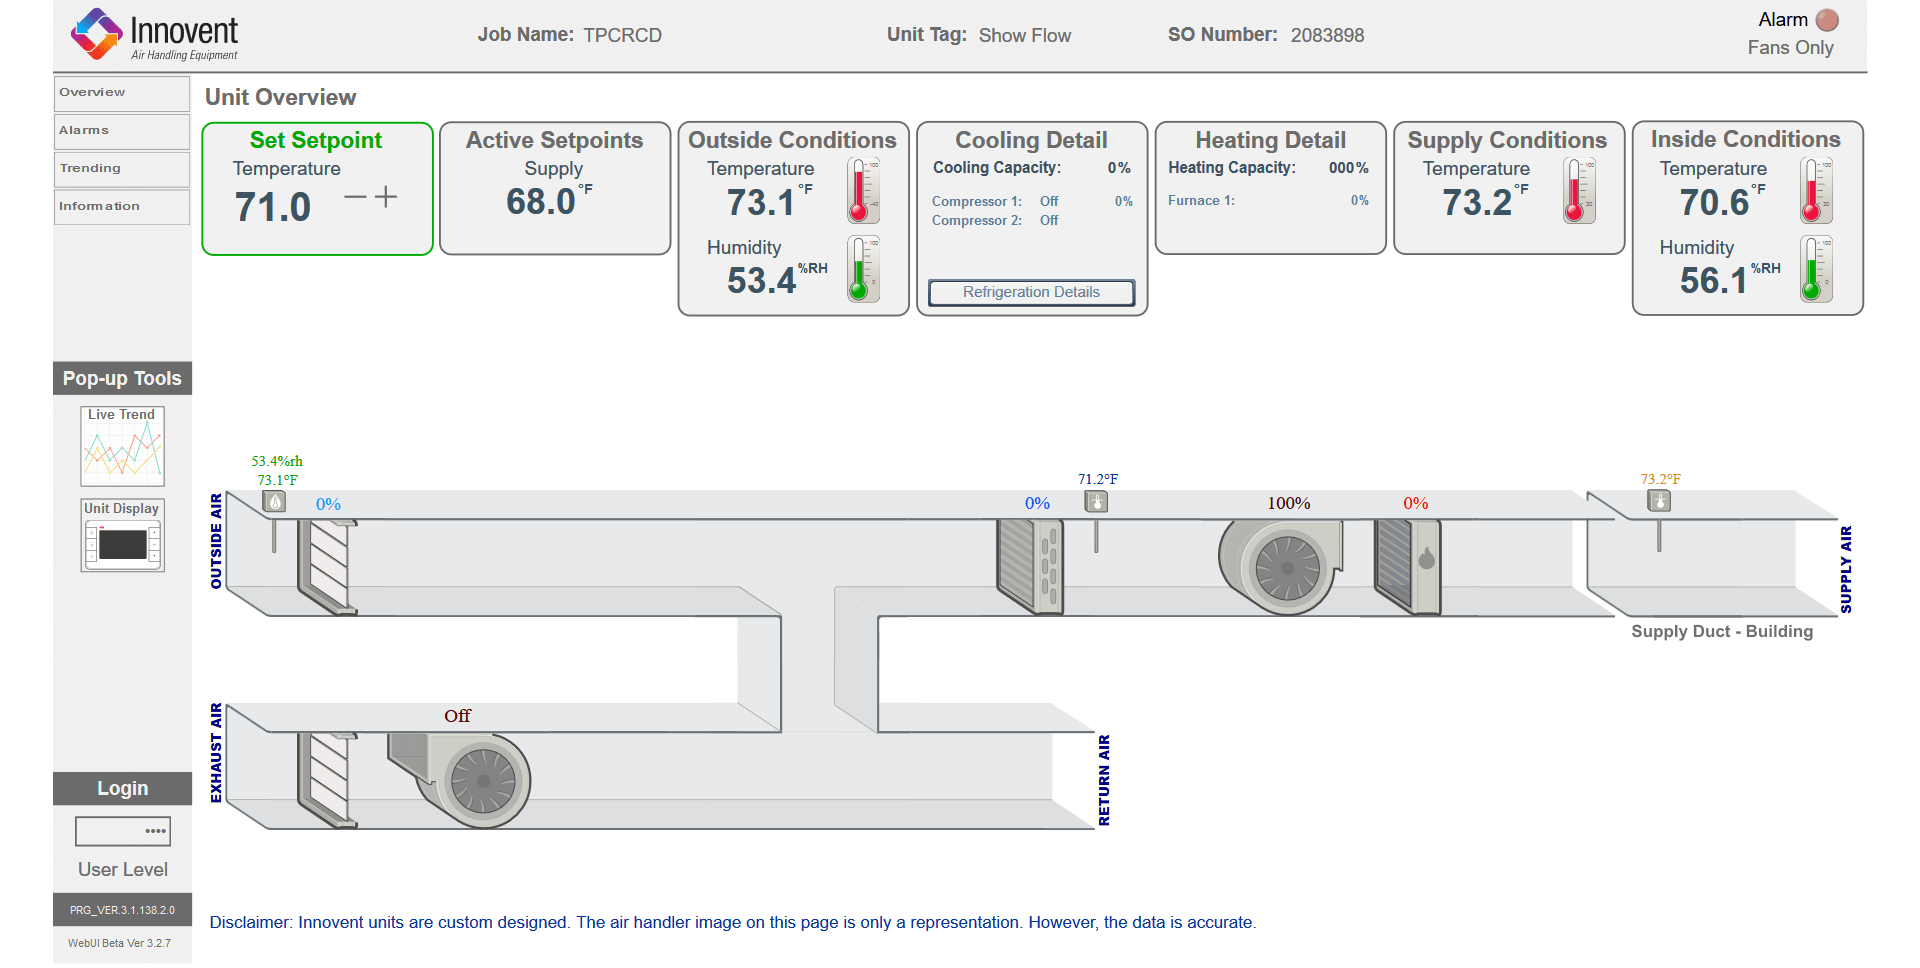
Task: Open the Overview menu item
Action: [121, 93]
